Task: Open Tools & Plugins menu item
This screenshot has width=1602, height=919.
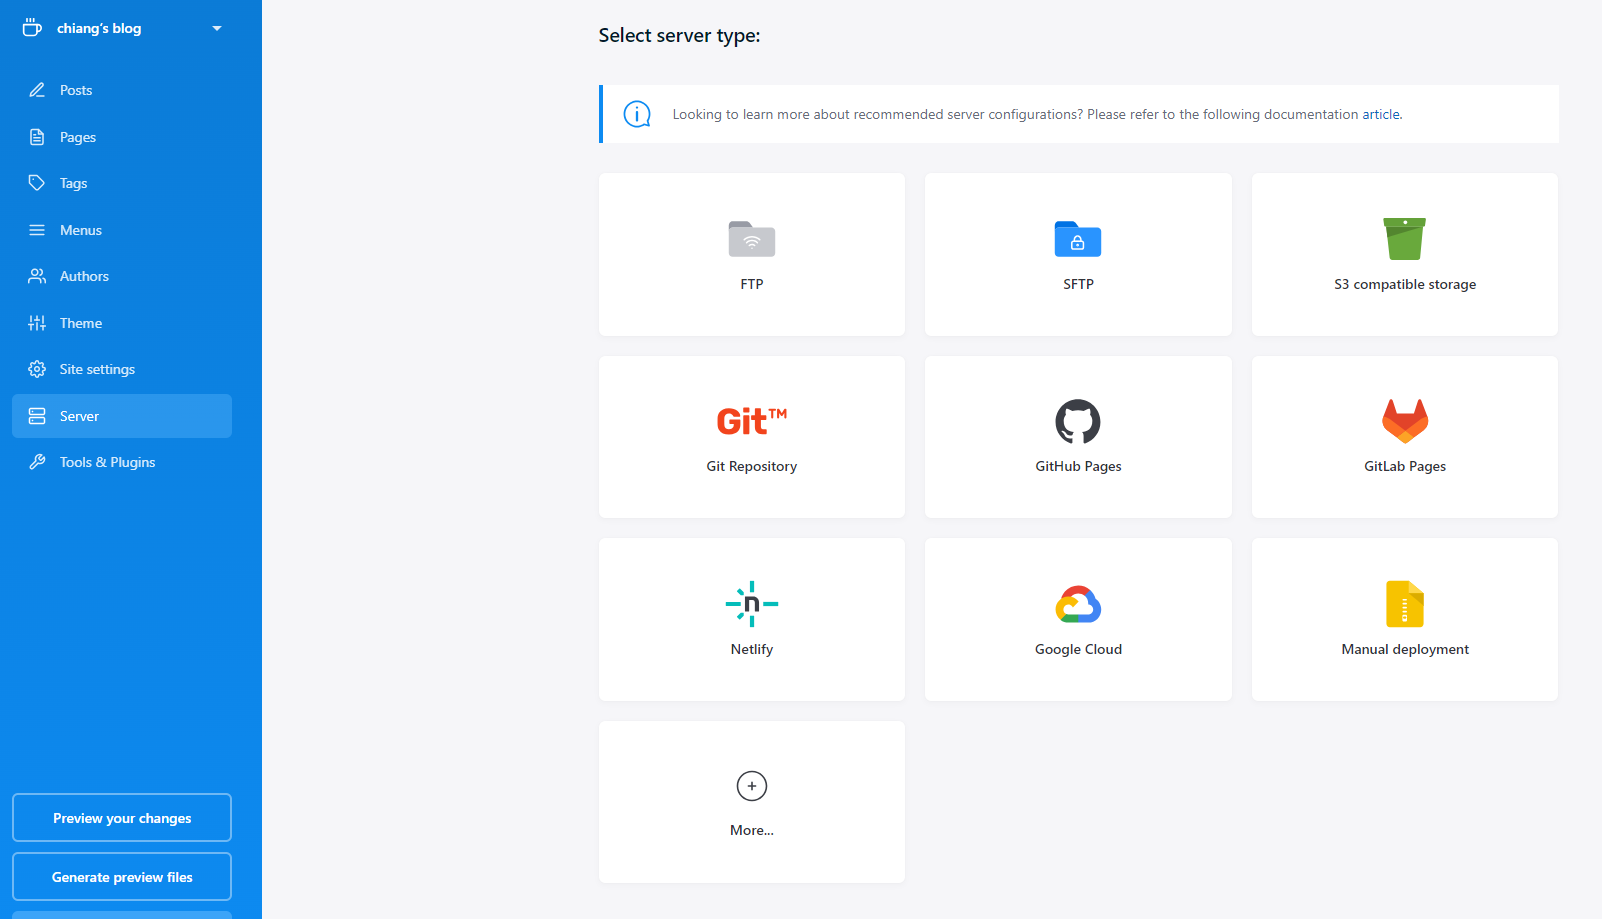Action: (107, 462)
